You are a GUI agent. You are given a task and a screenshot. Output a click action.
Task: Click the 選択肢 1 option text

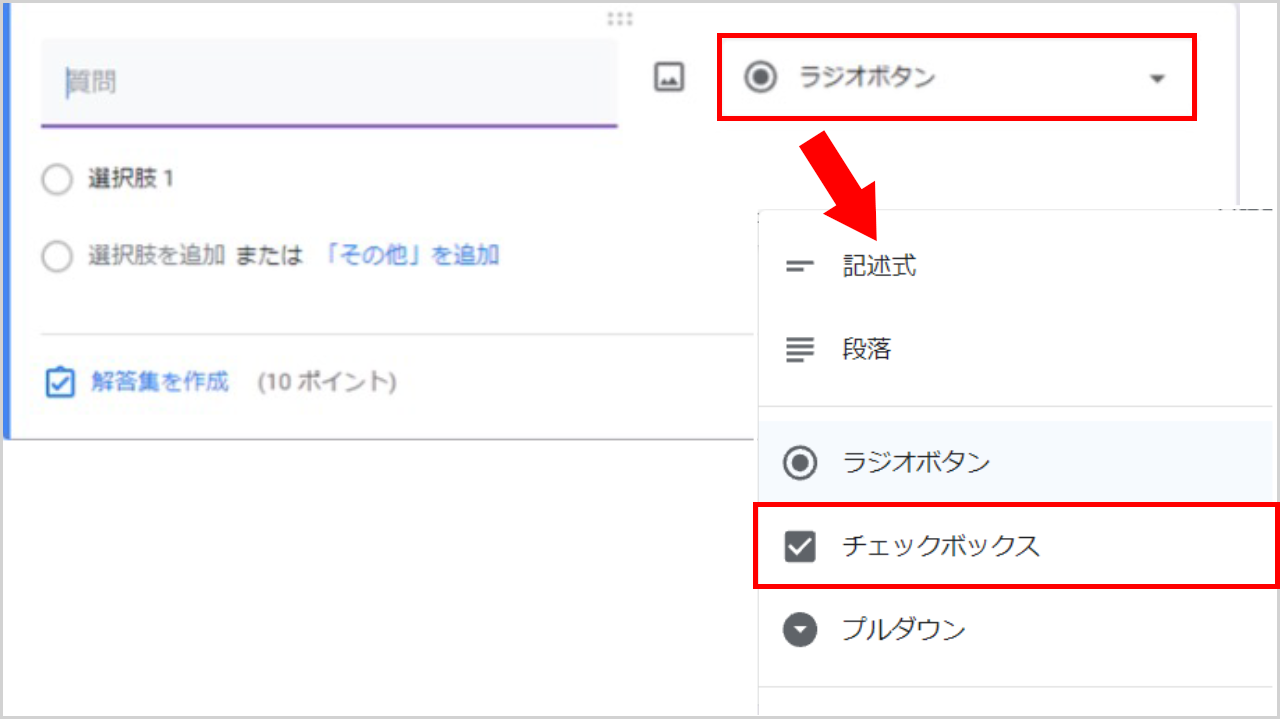point(131,180)
